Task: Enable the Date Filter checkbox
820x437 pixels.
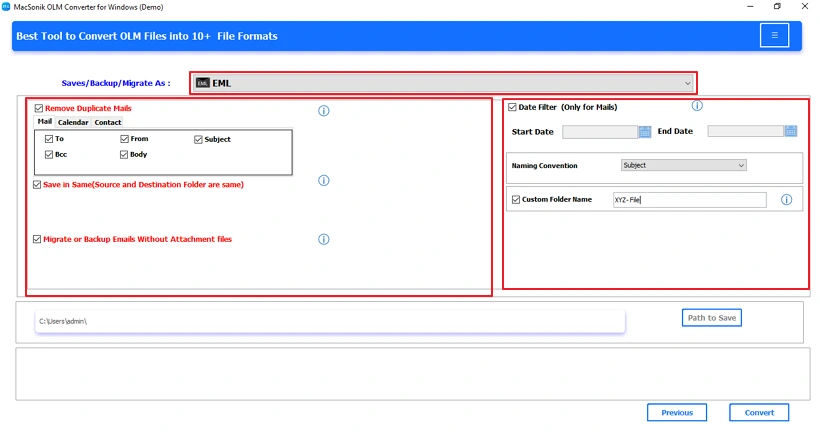Action: [512, 107]
